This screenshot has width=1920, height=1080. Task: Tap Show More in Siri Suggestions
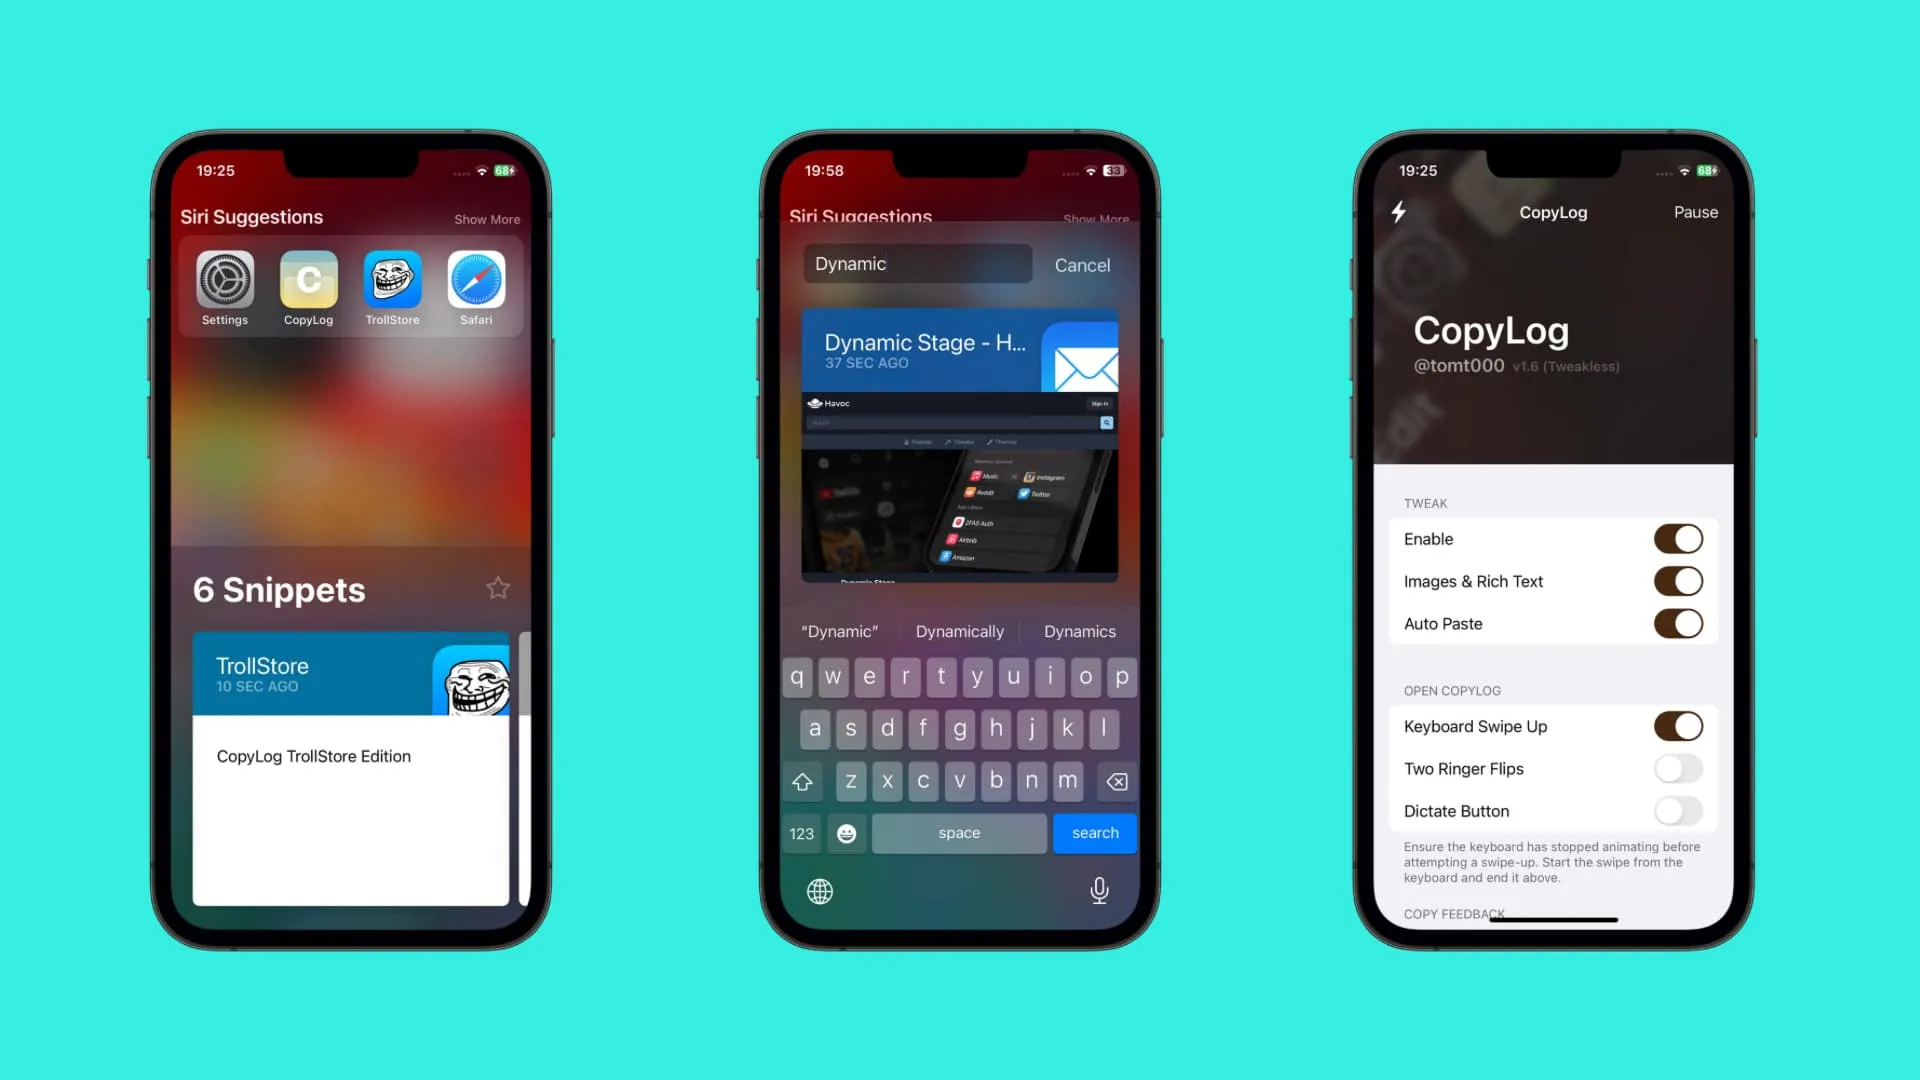pos(487,220)
